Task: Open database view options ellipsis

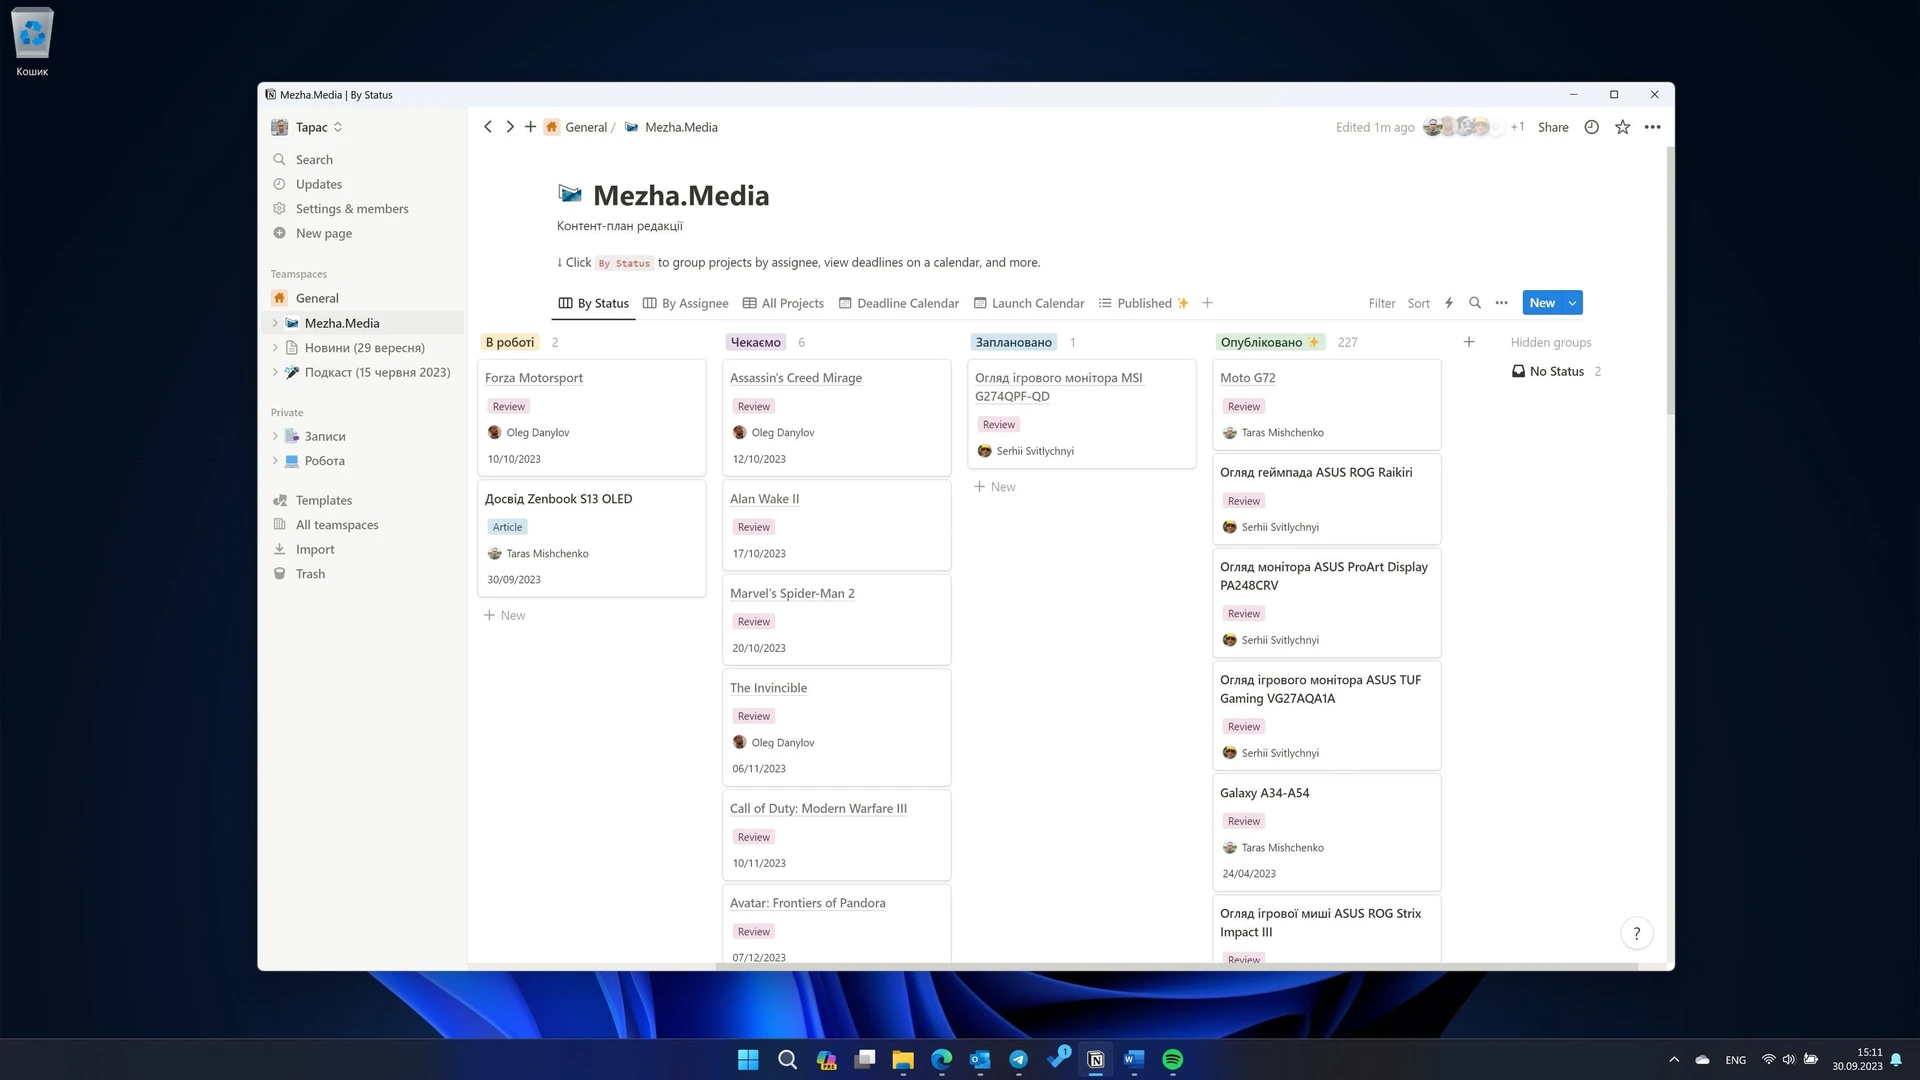Action: coord(1501,303)
